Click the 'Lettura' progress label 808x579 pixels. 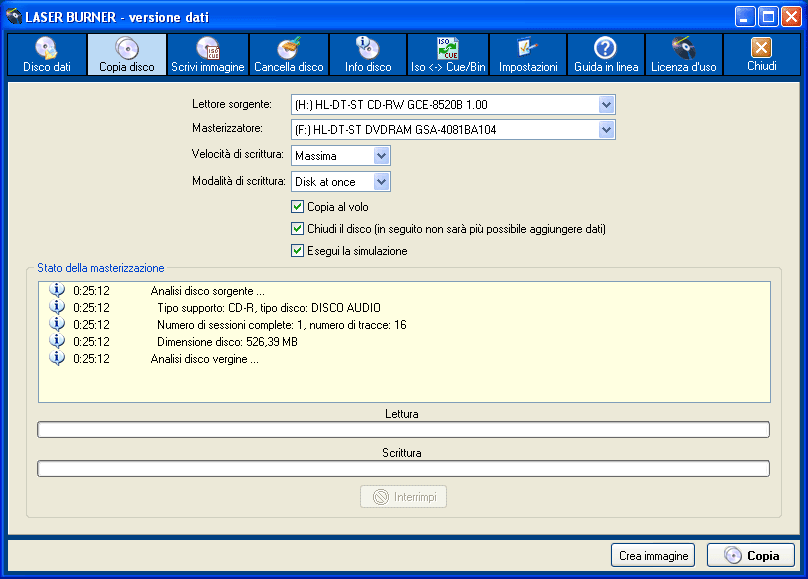(402, 414)
